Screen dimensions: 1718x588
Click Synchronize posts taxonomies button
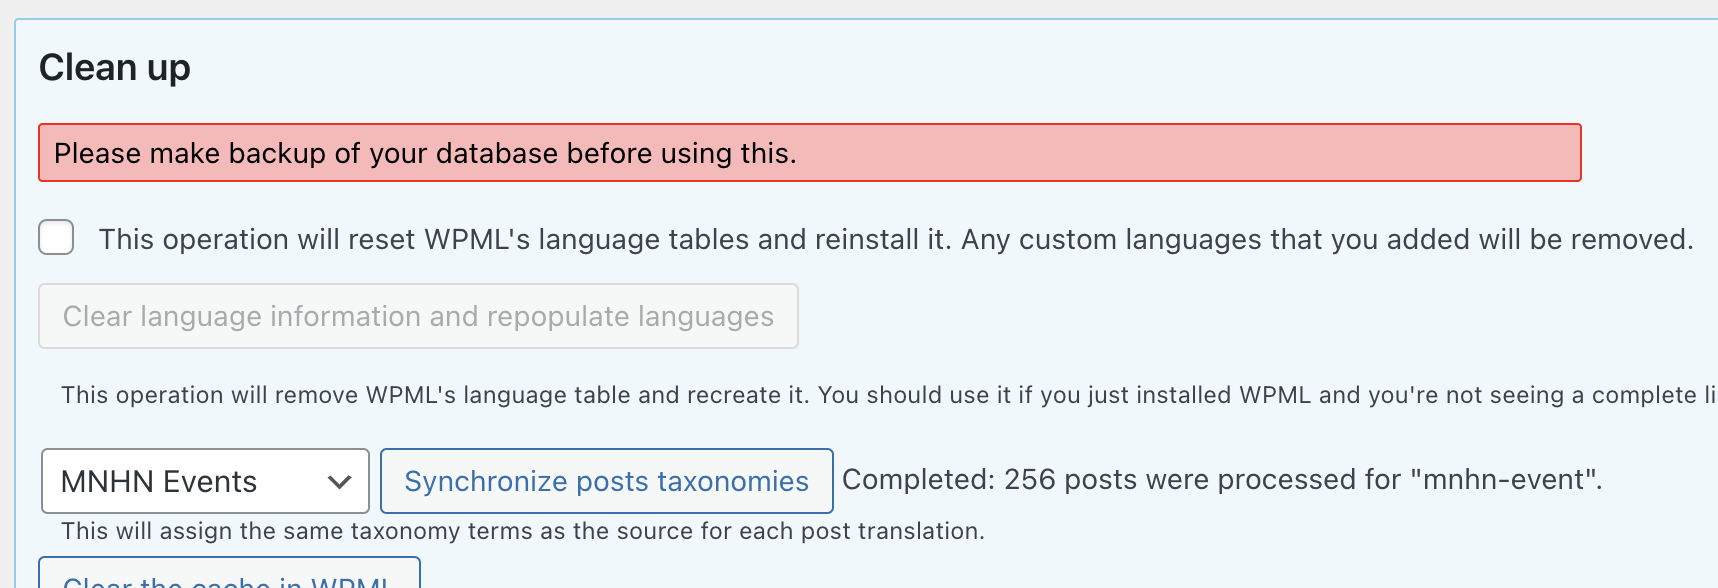607,481
